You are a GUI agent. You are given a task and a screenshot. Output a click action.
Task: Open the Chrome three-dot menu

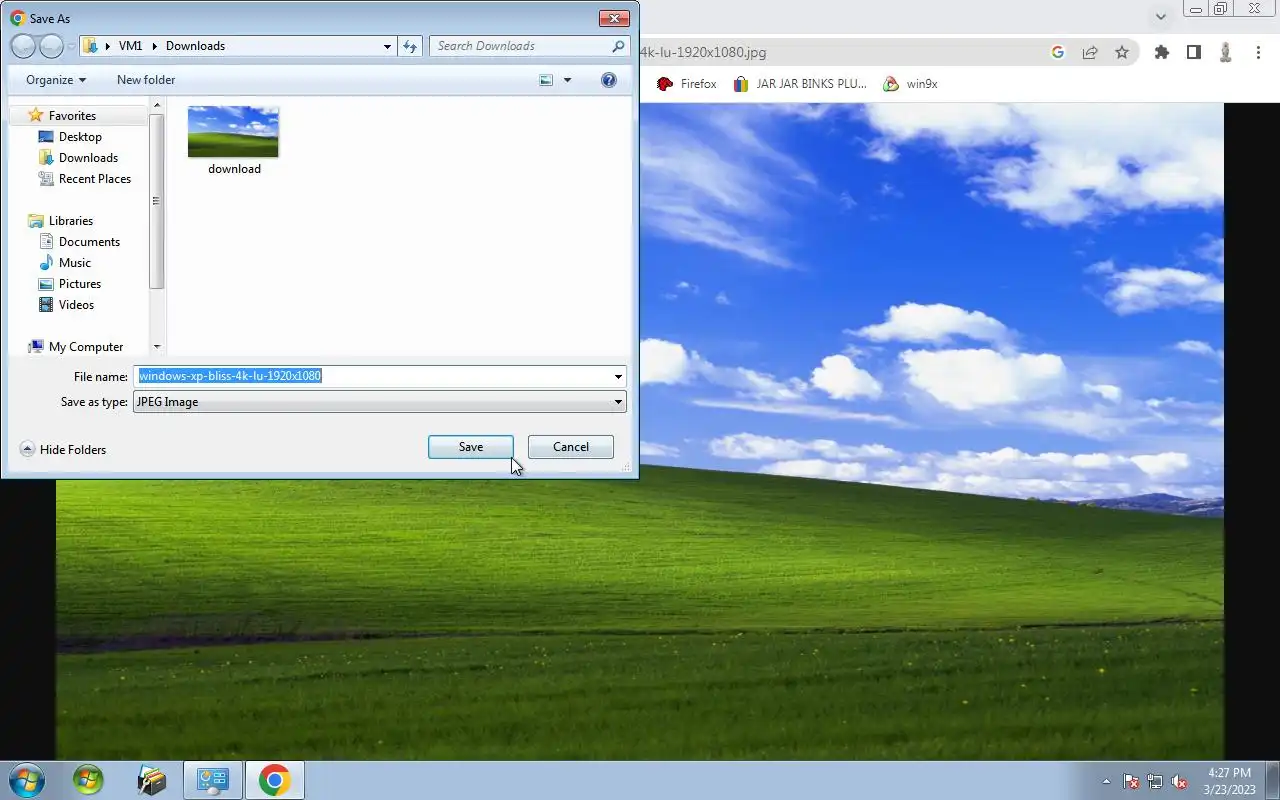pyautogui.click(x=1258, y=52)
